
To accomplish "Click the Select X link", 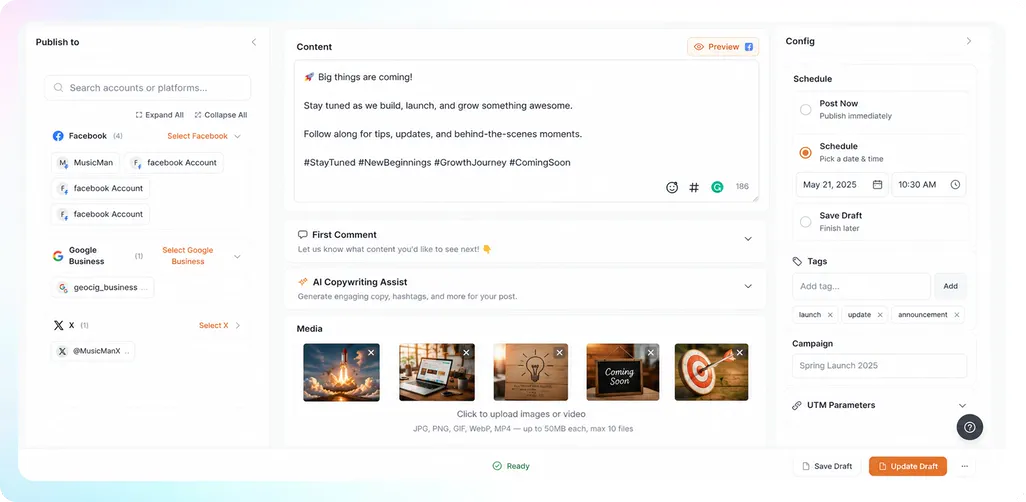I will click(214, 325).
